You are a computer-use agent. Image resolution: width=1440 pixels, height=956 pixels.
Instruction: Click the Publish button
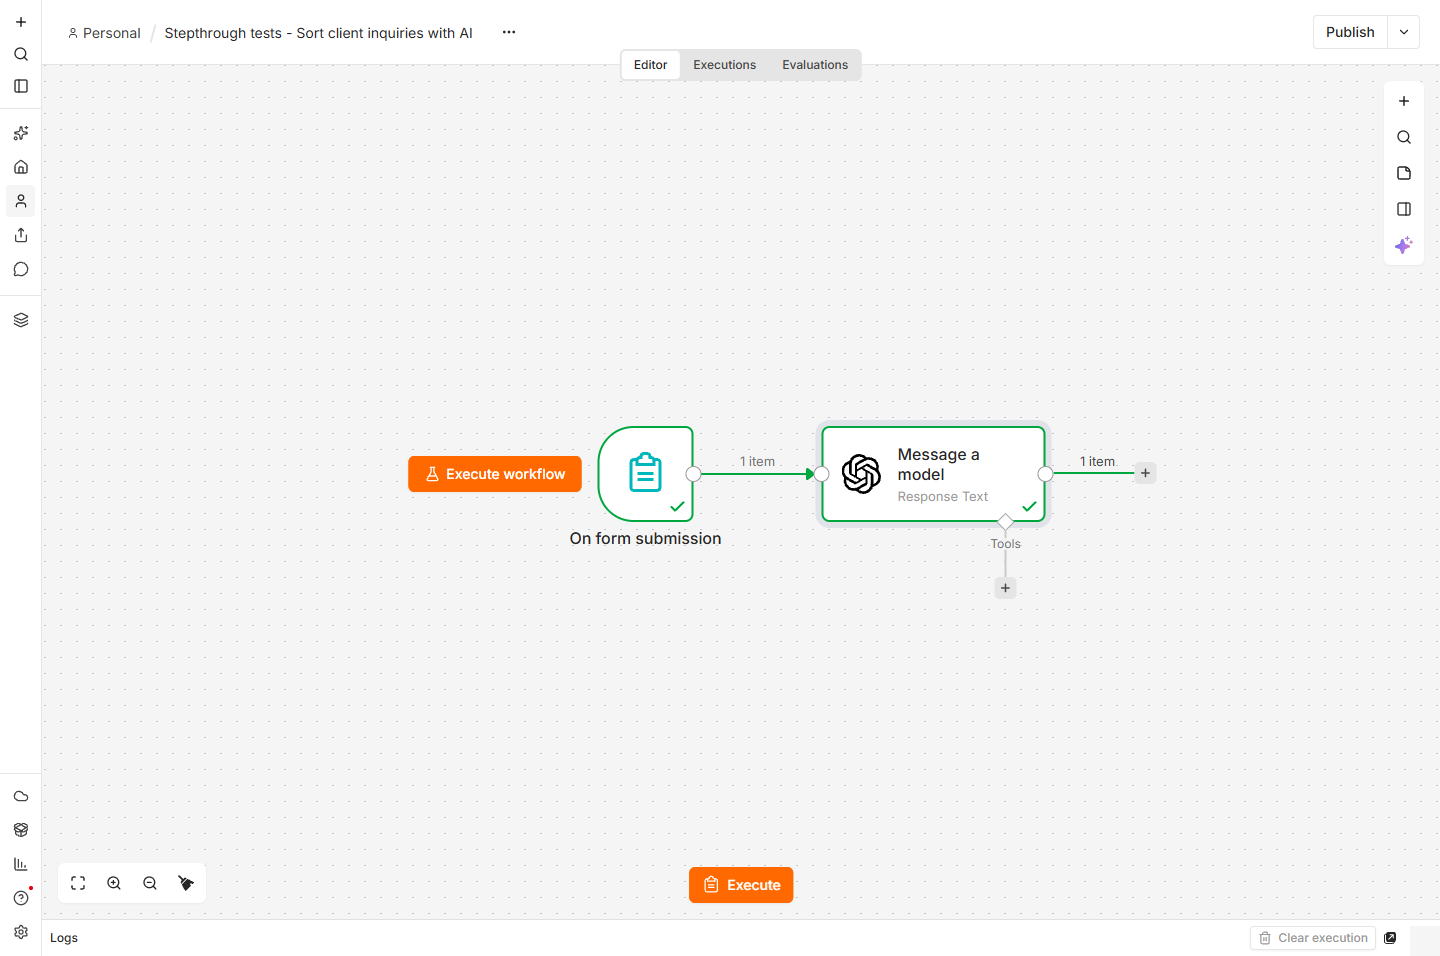(1350, 32)
